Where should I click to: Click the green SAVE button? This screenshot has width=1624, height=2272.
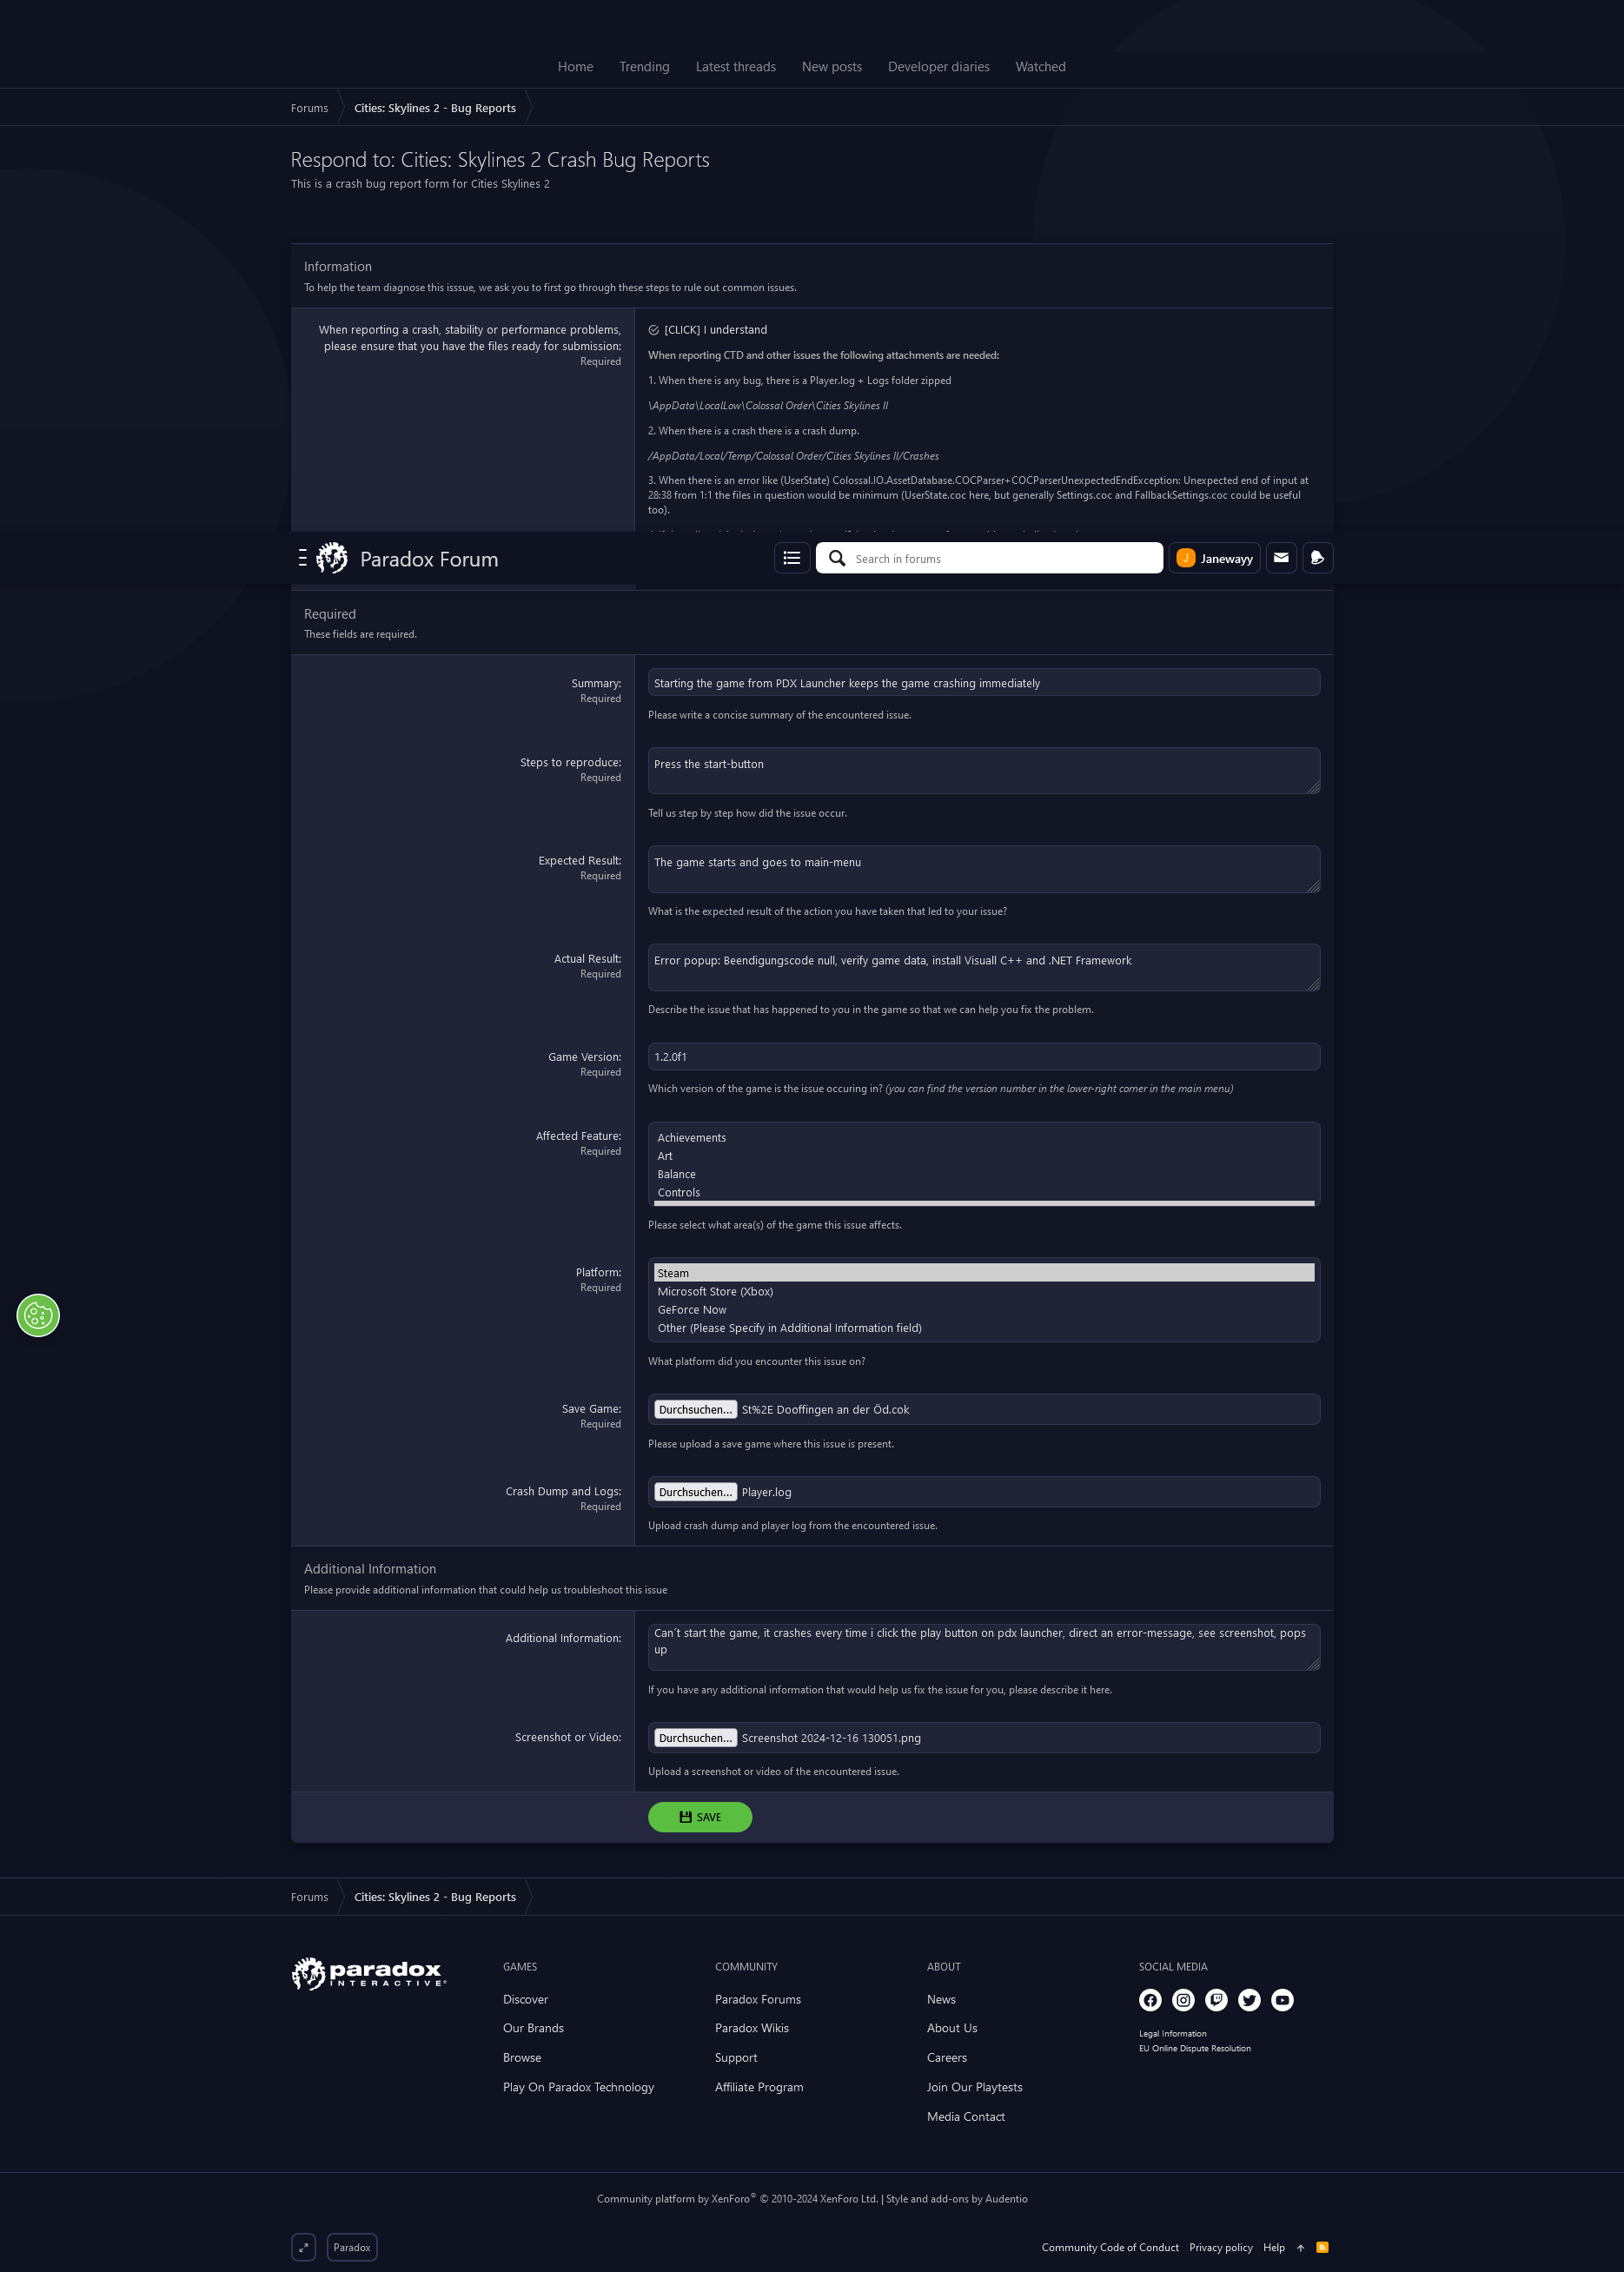(x=700, y=1817)
